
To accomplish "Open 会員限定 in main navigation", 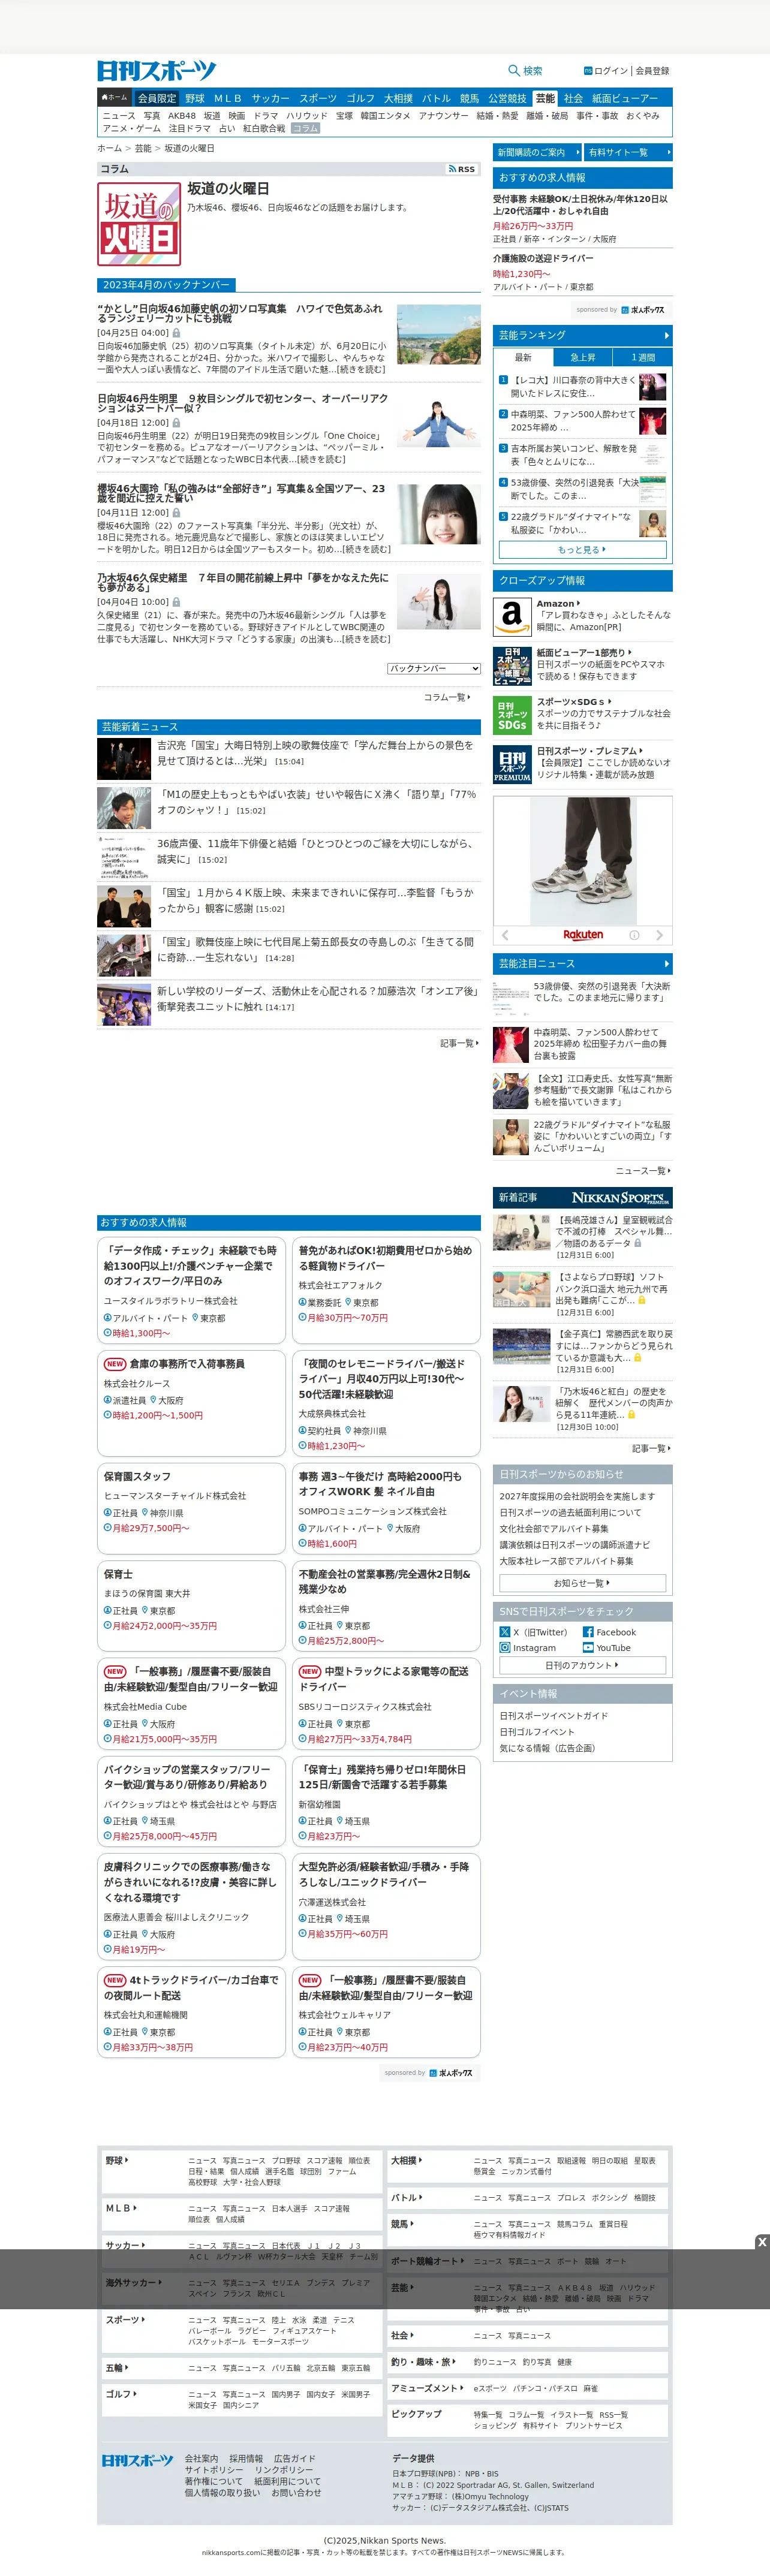I will coord(157,98).
